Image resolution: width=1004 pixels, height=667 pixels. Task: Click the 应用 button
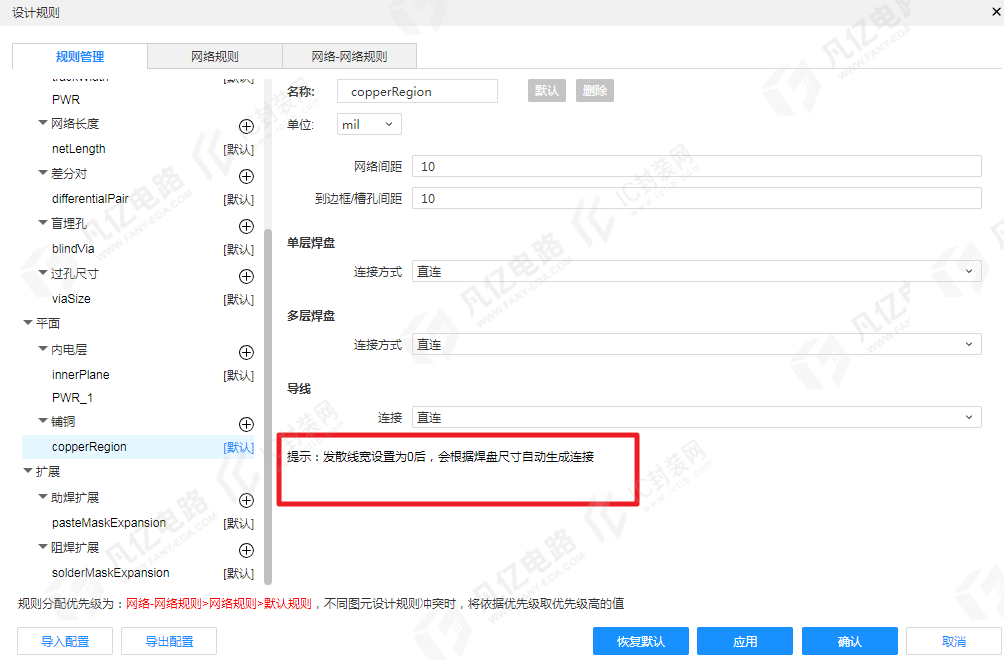click(745, 641)
